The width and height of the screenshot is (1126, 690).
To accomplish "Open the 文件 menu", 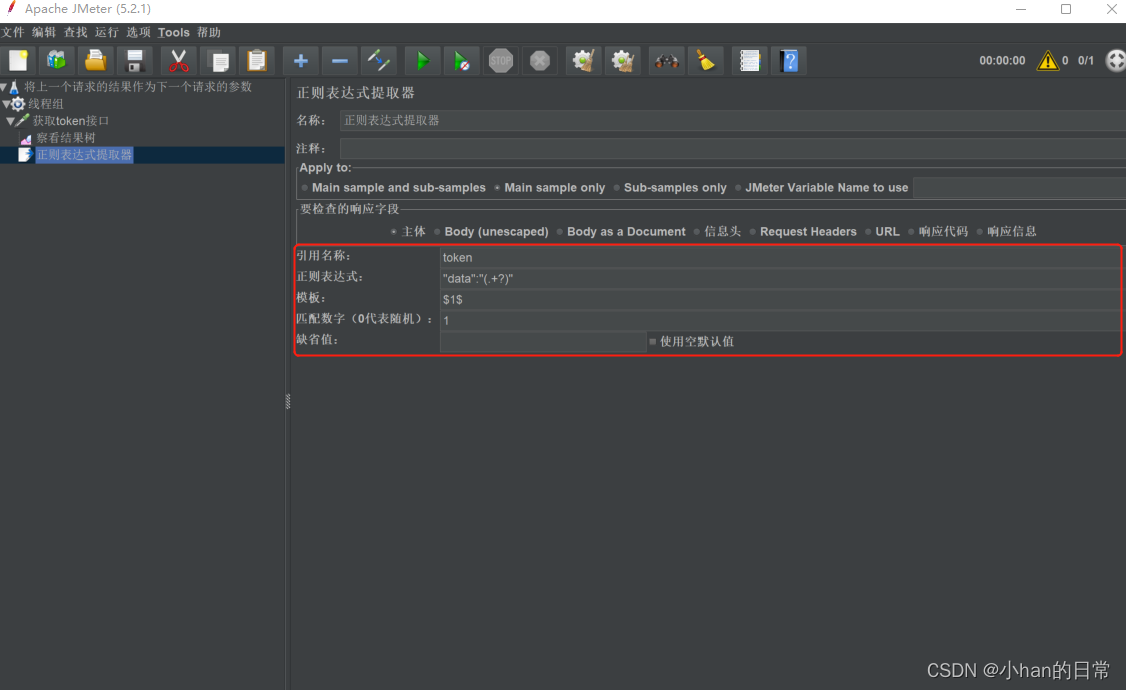I will [x=13, y=32].
